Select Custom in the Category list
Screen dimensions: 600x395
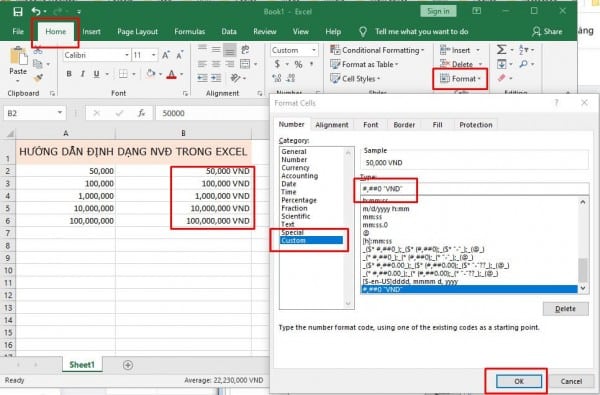pyautogui.click(x=311, y=240)
